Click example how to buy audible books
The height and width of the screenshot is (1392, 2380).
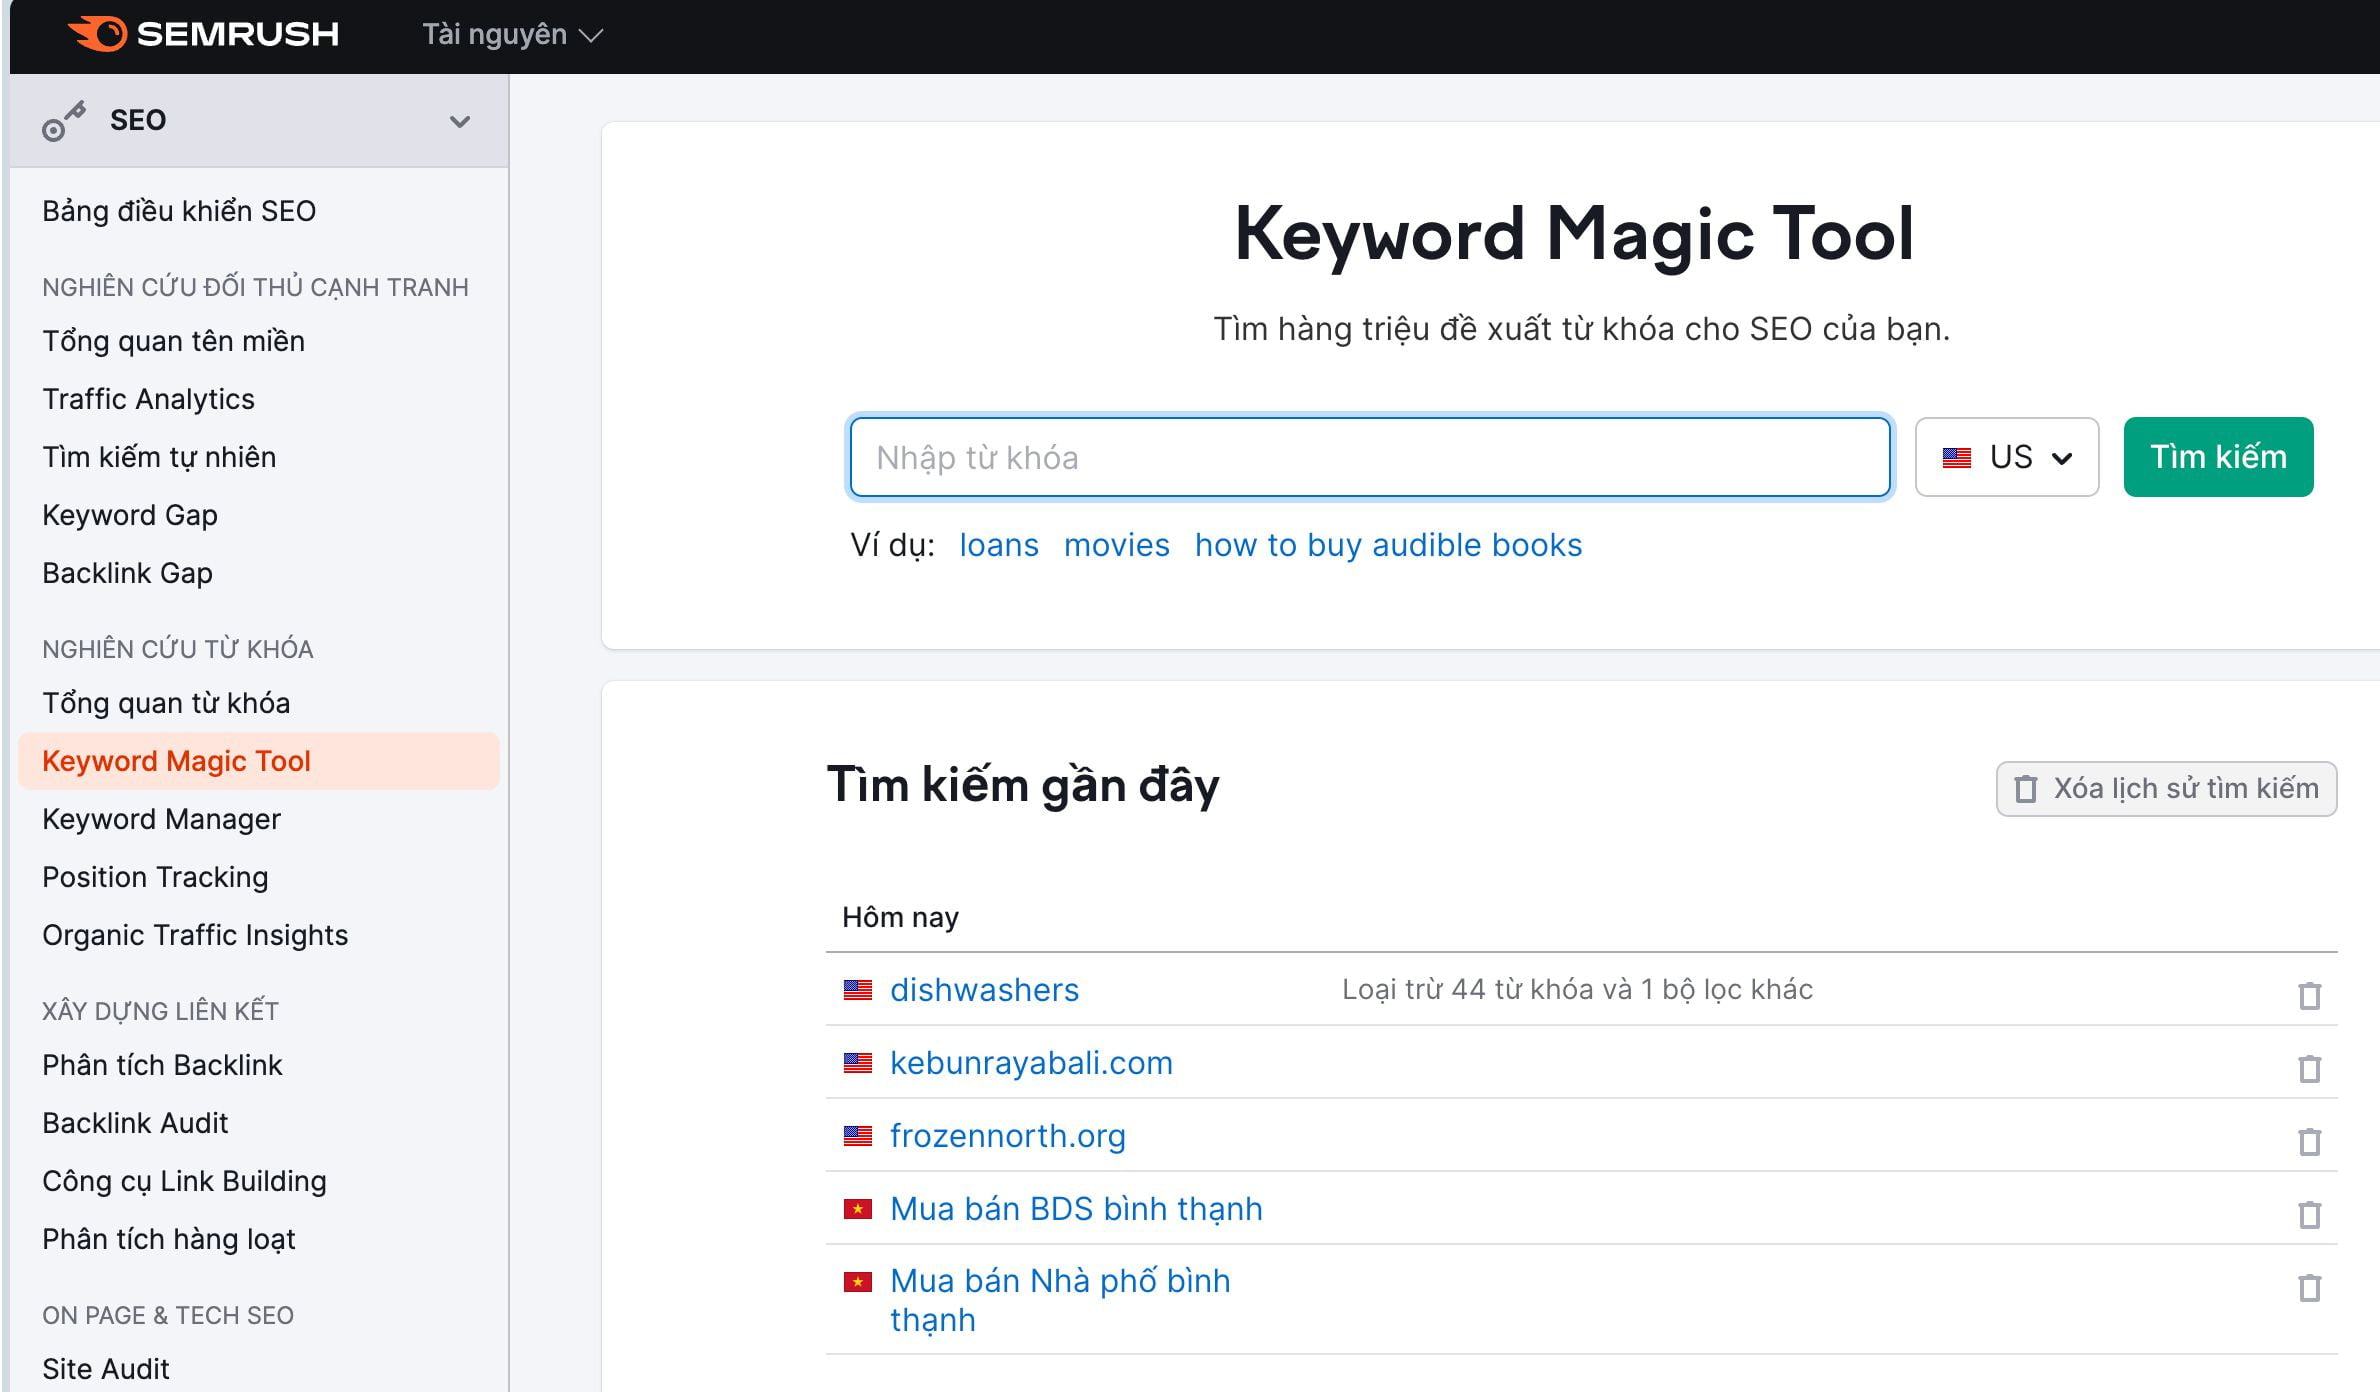point(1388,545)
